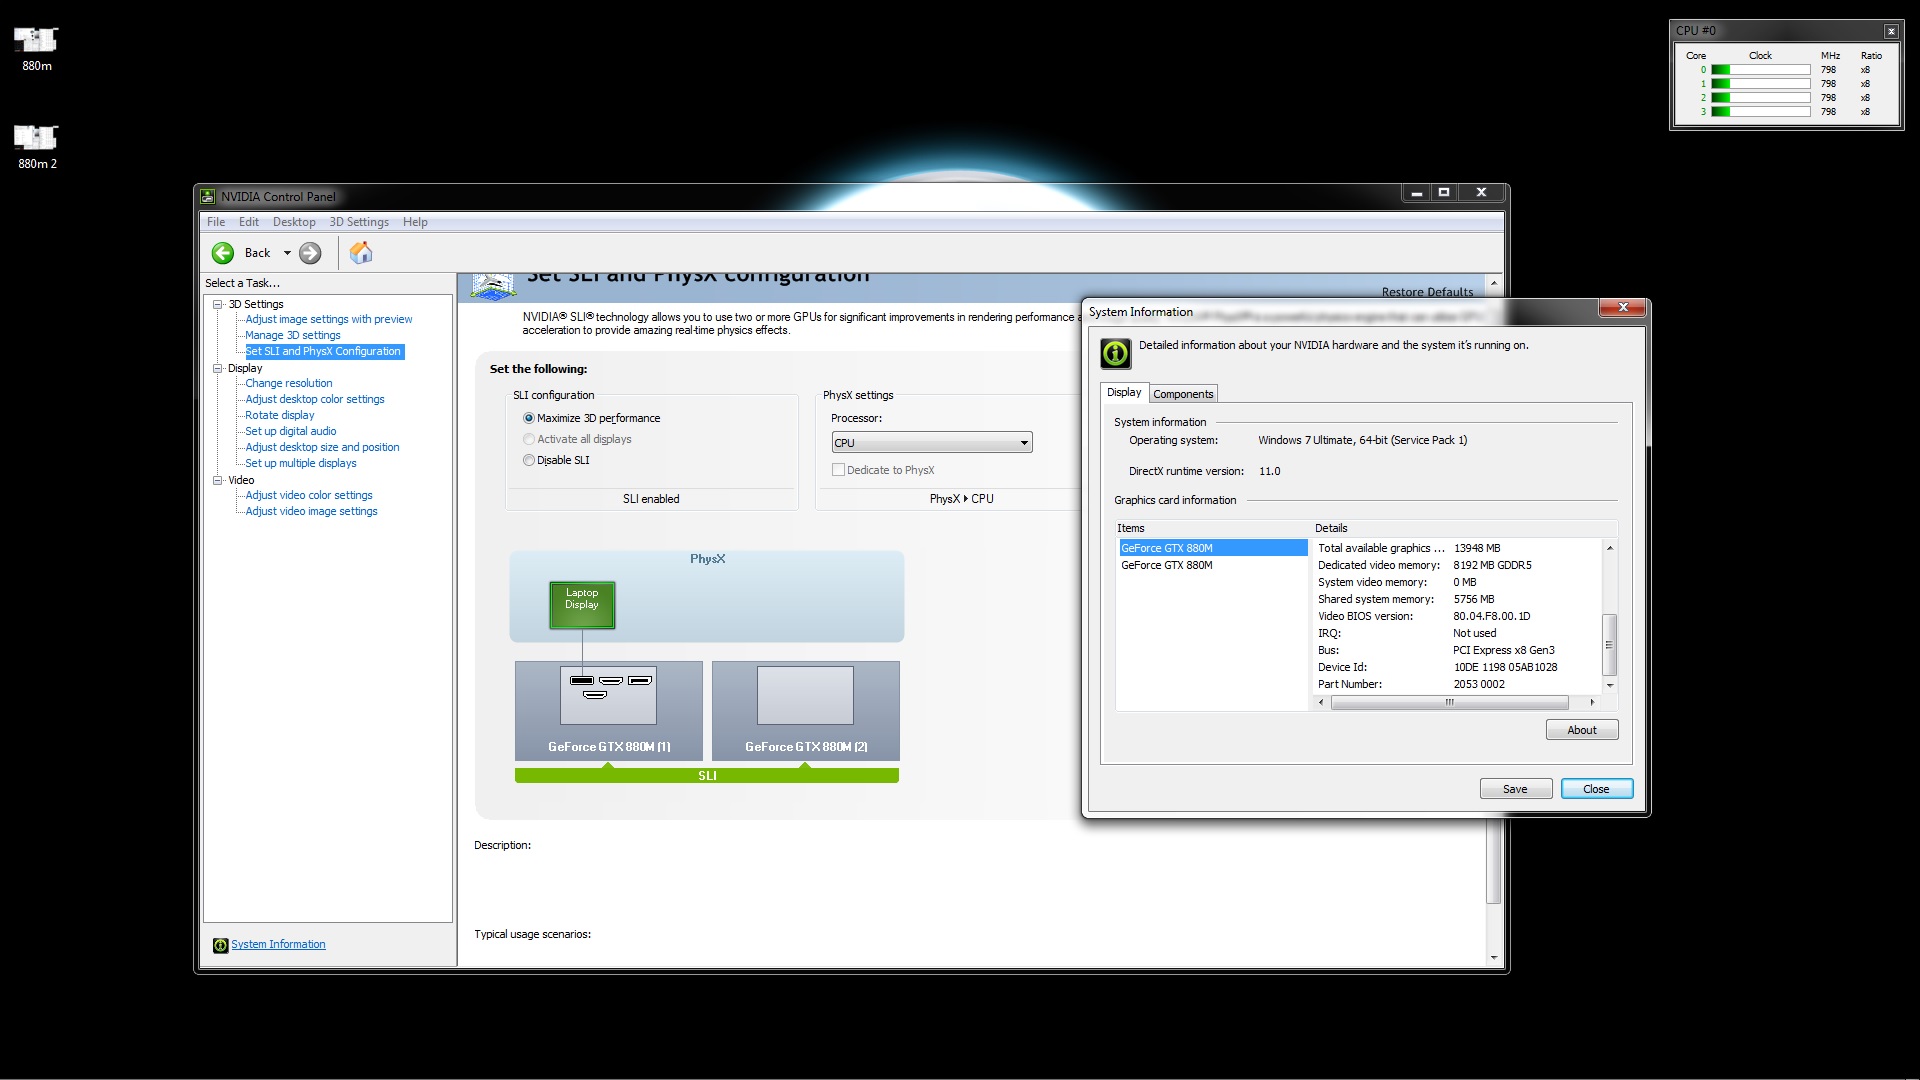The image size is (1920, 1080).
Task: Open the File menu
Action: (216, 222)
